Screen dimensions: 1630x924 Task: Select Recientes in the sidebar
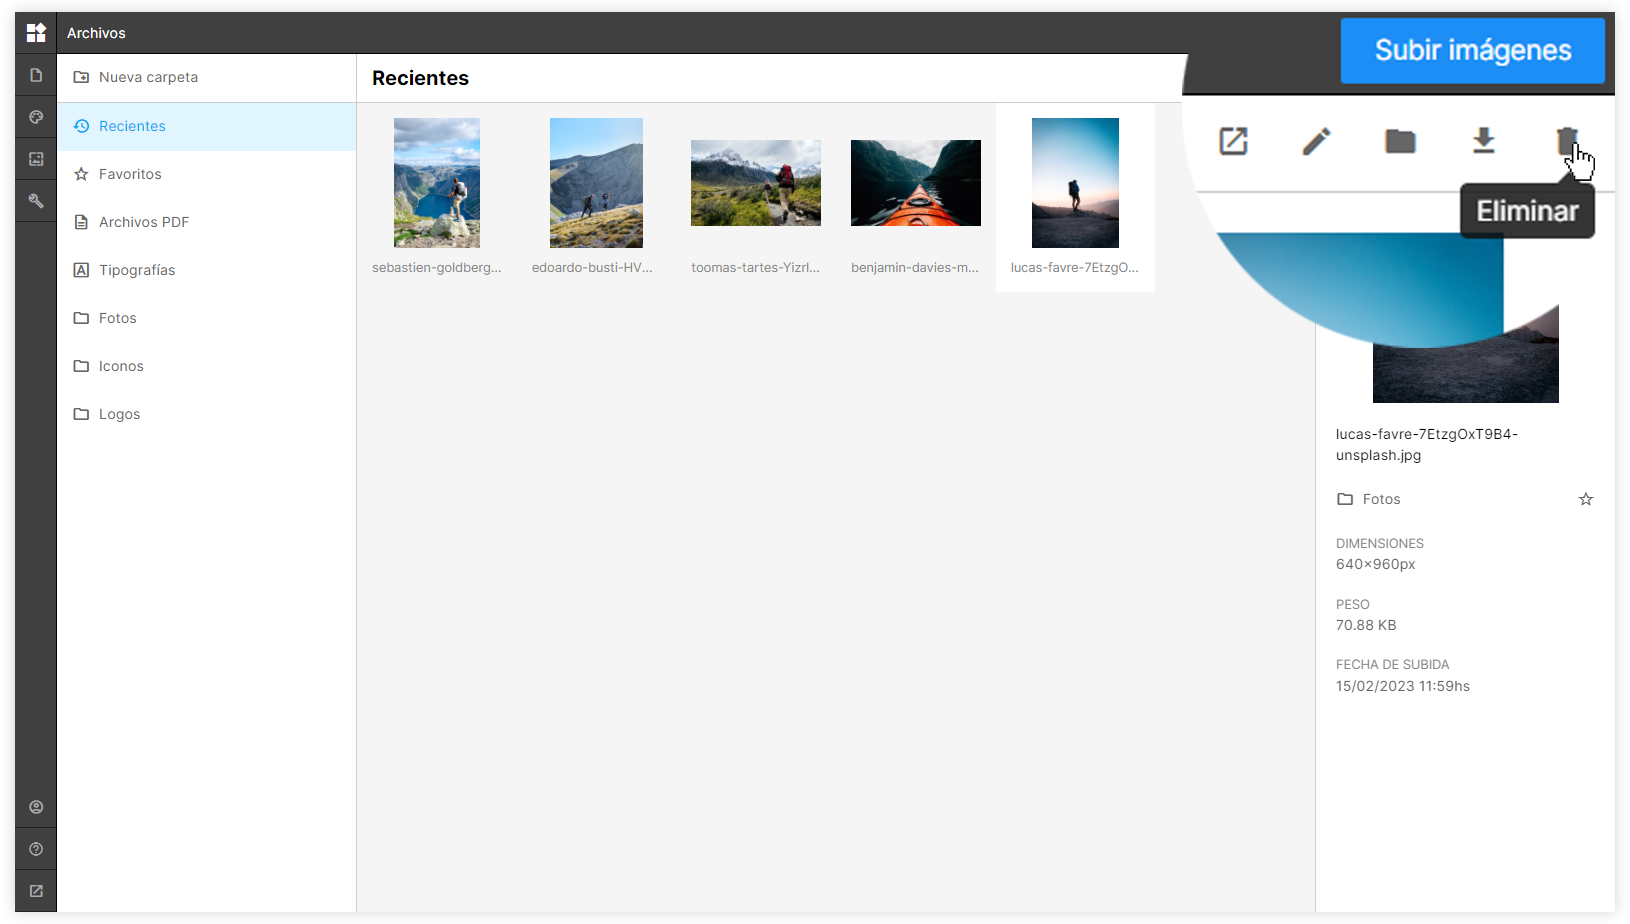click(206, 126)
